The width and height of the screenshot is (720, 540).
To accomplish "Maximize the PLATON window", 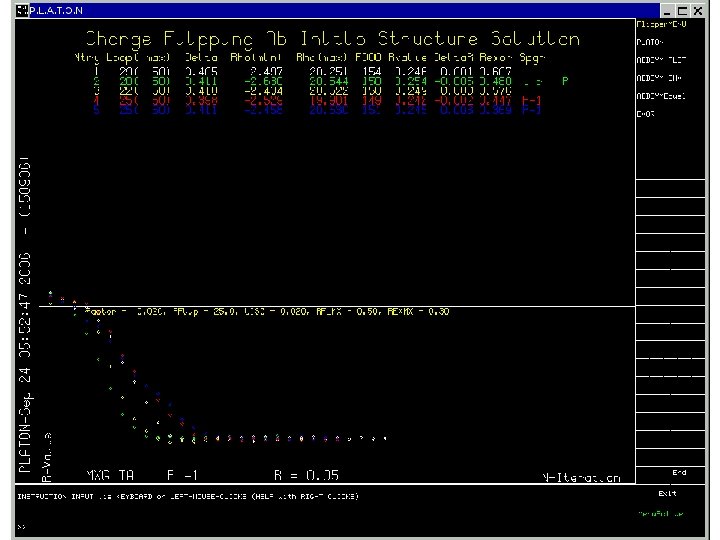I will pos(682,11).
